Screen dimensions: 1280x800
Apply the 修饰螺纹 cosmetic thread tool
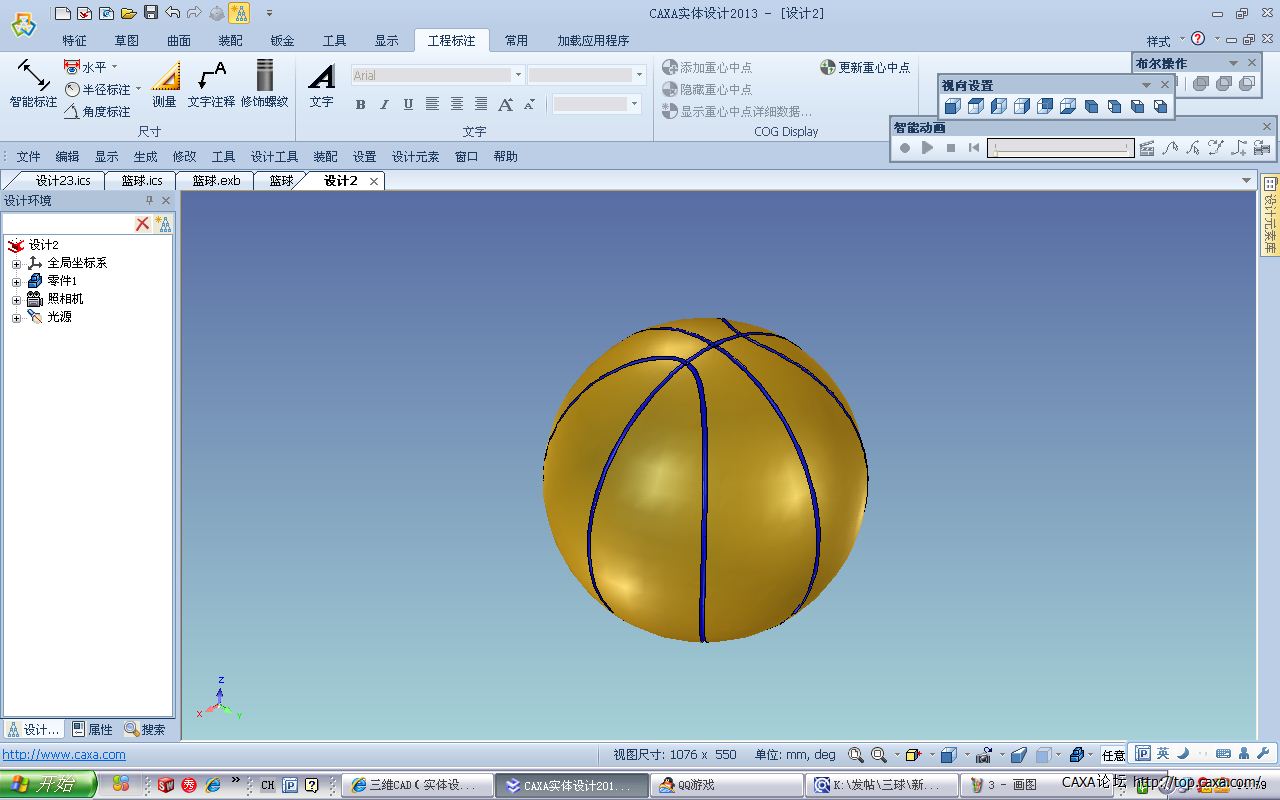264,85
